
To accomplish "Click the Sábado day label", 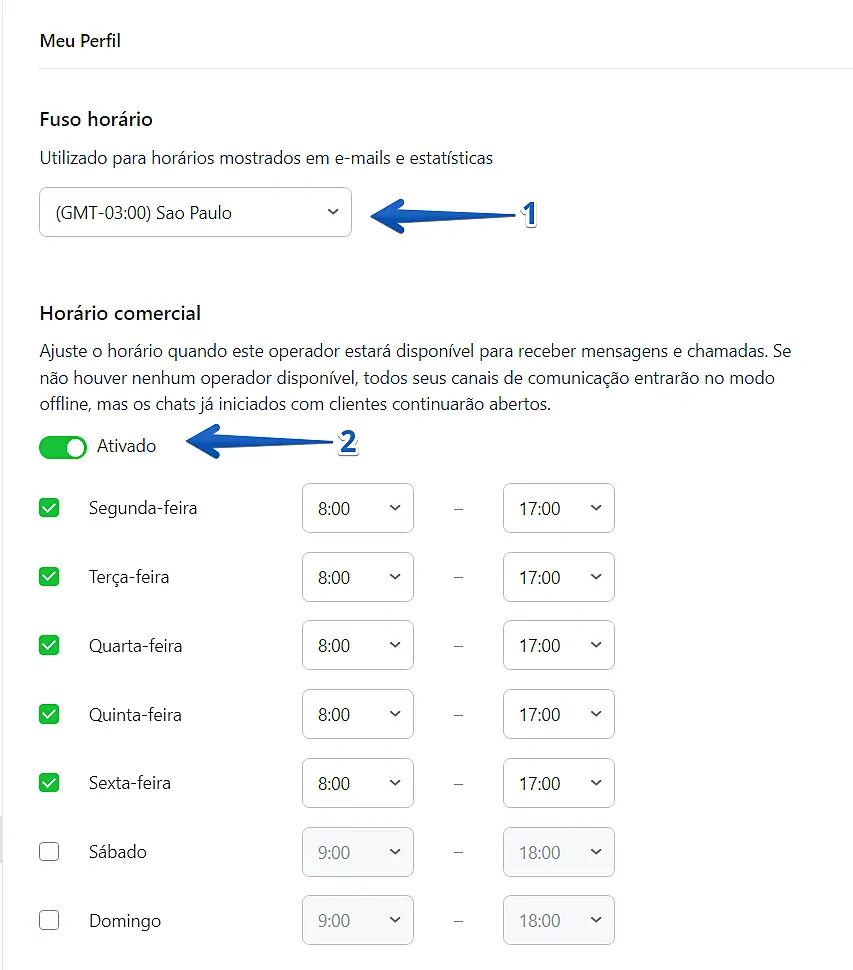I will 118,852.
